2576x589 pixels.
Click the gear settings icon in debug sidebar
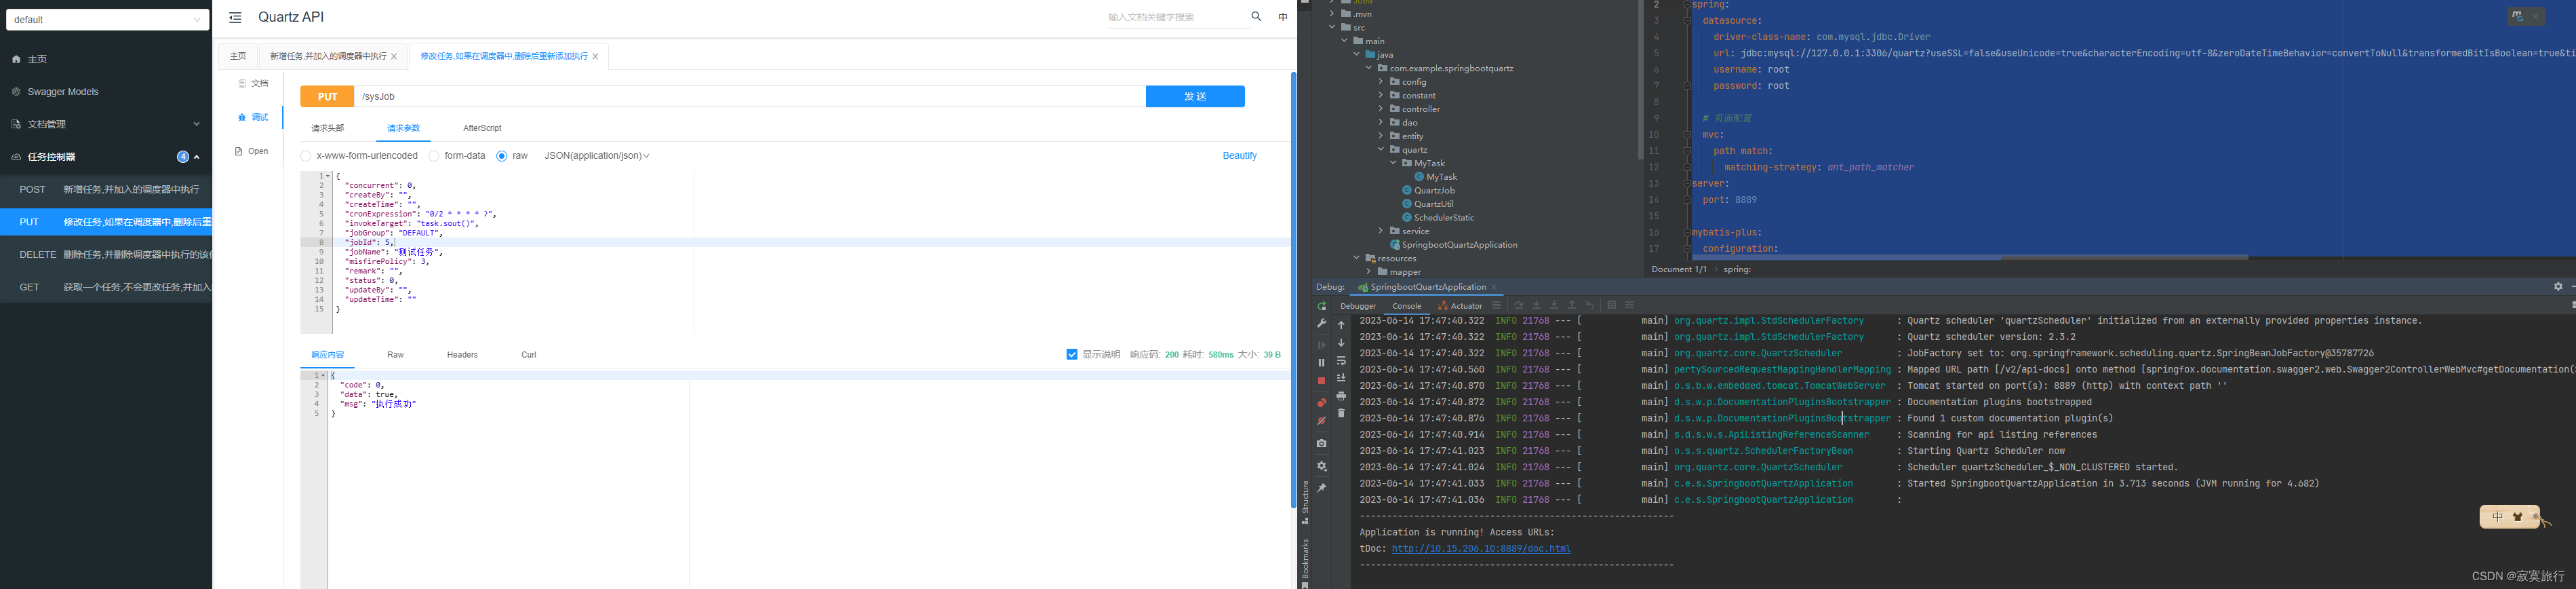[x=1321, y=466]
